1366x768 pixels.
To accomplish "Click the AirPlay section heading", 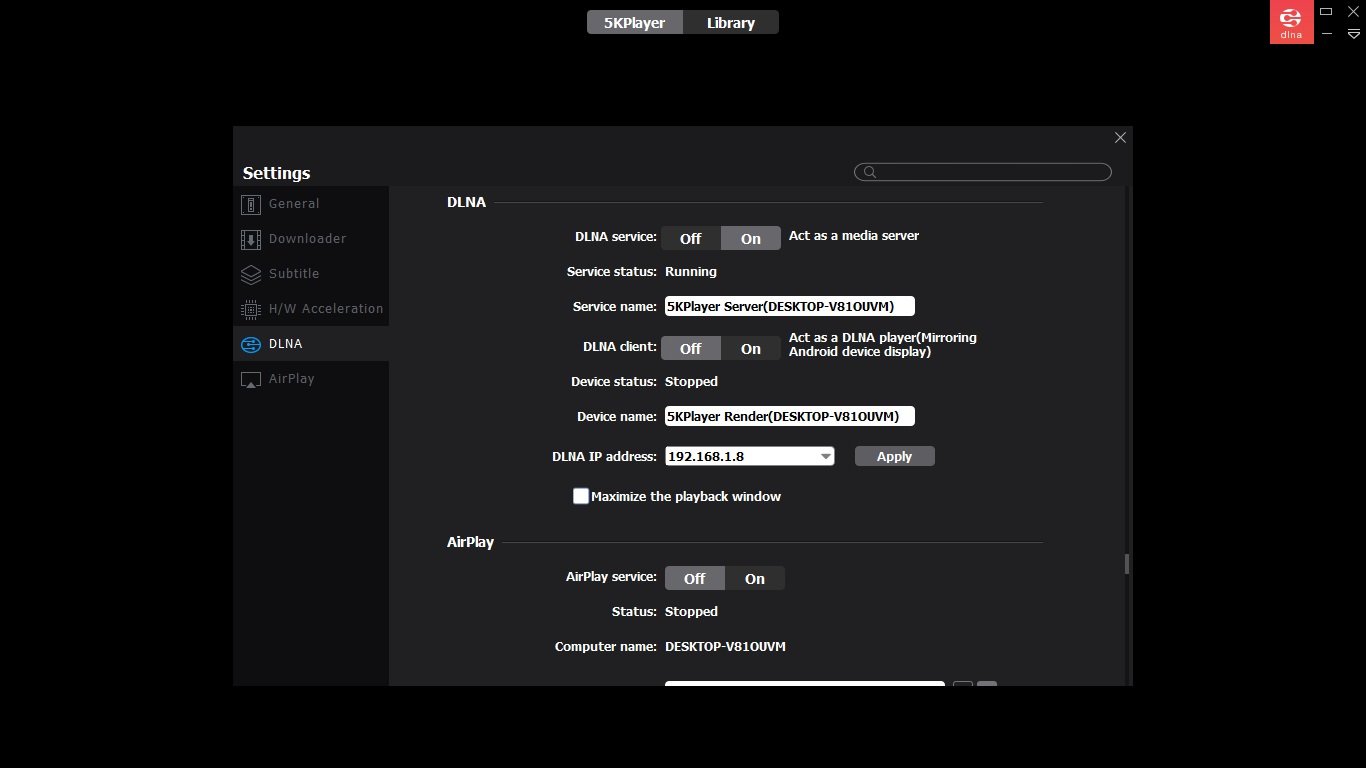I will 470,542.
